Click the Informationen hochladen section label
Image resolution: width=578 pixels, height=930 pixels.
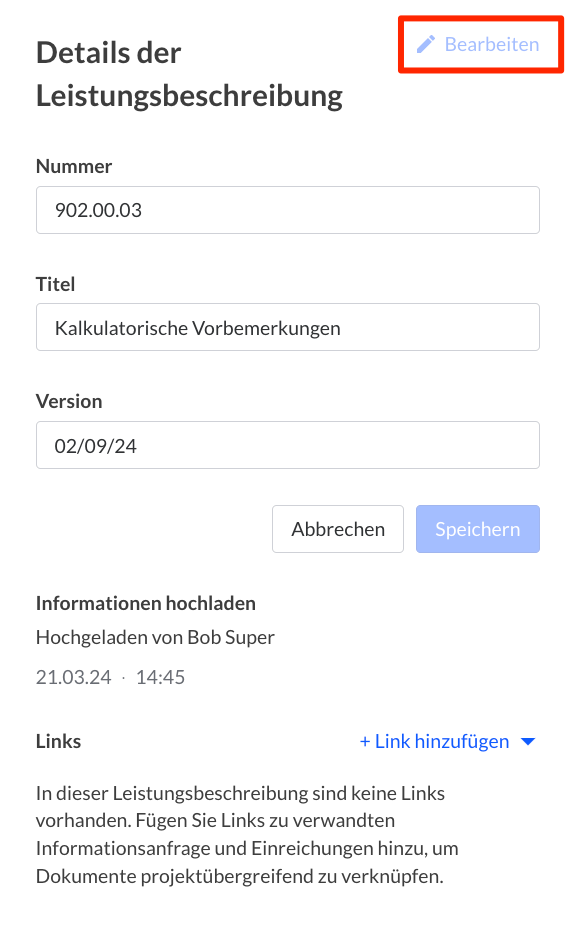tap(146, 603)
